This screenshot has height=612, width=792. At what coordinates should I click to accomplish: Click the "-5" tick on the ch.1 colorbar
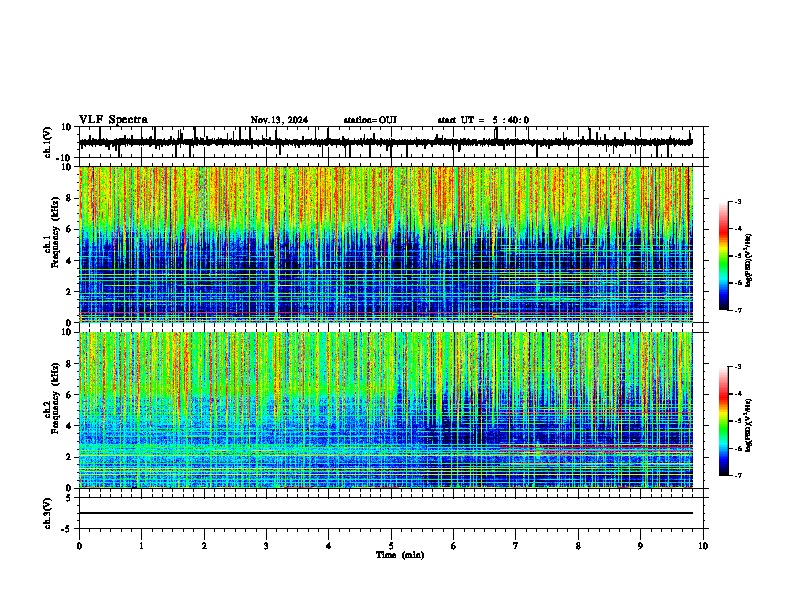[x=738, y=256]
